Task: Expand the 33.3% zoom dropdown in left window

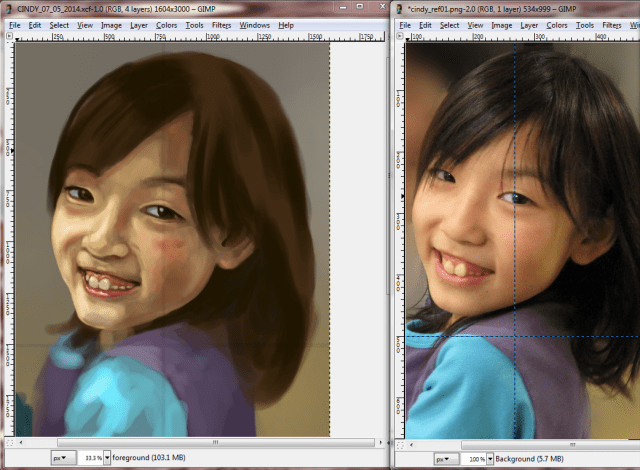Action: [x=107, y=457]
